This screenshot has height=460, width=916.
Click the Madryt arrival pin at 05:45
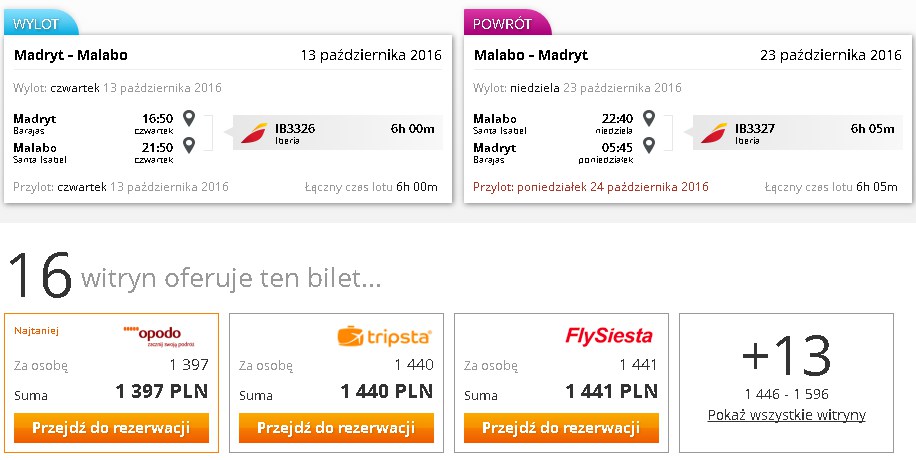pos(648,145)
